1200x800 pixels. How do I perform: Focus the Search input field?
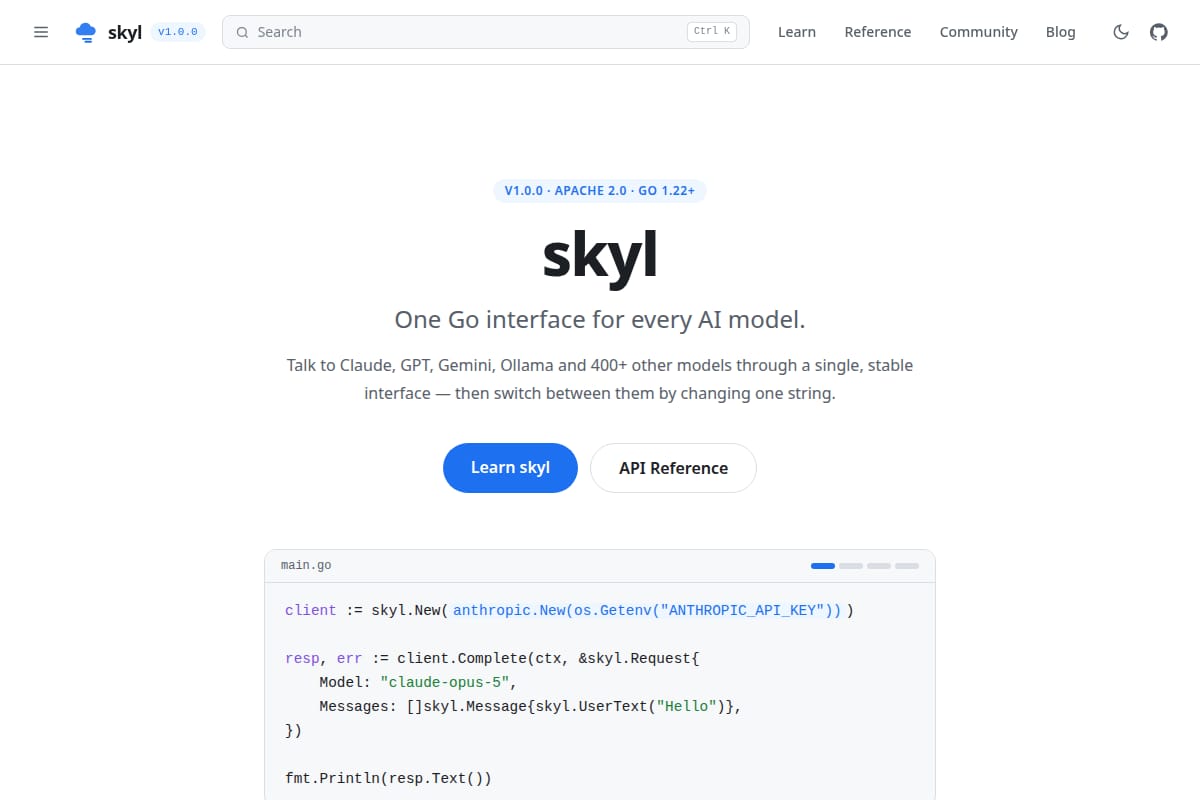[486, 32]
